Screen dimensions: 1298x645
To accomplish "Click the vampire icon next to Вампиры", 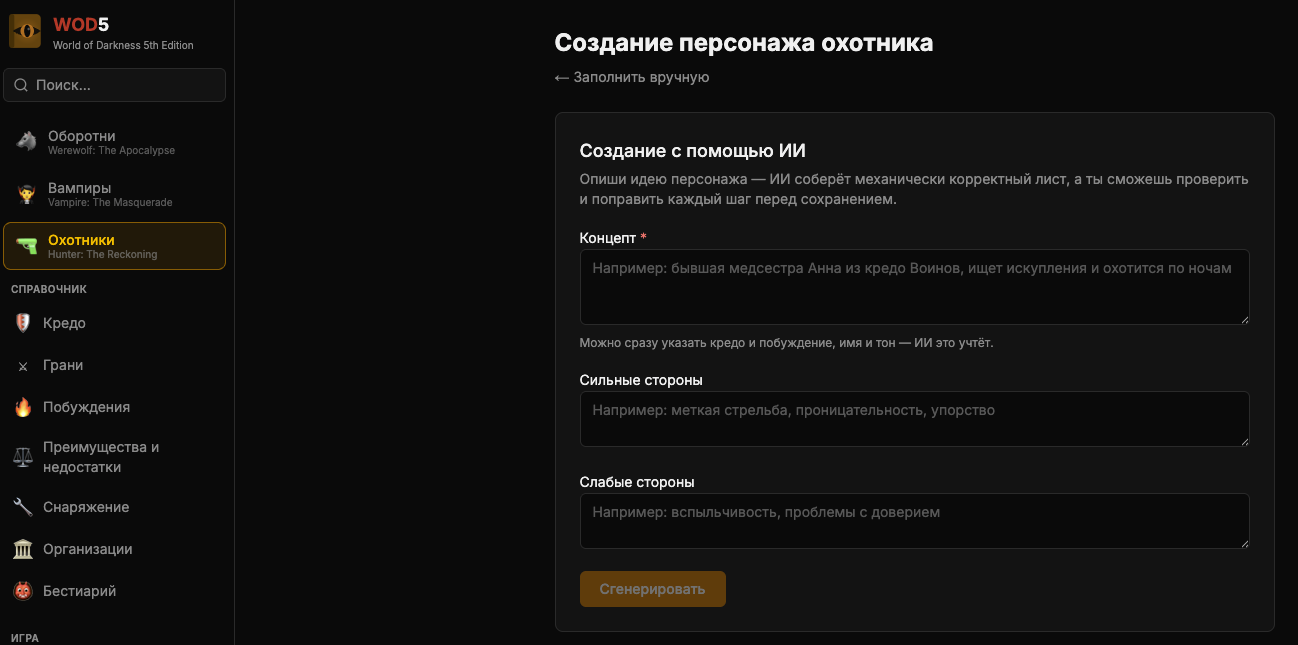I will point(26,194).
